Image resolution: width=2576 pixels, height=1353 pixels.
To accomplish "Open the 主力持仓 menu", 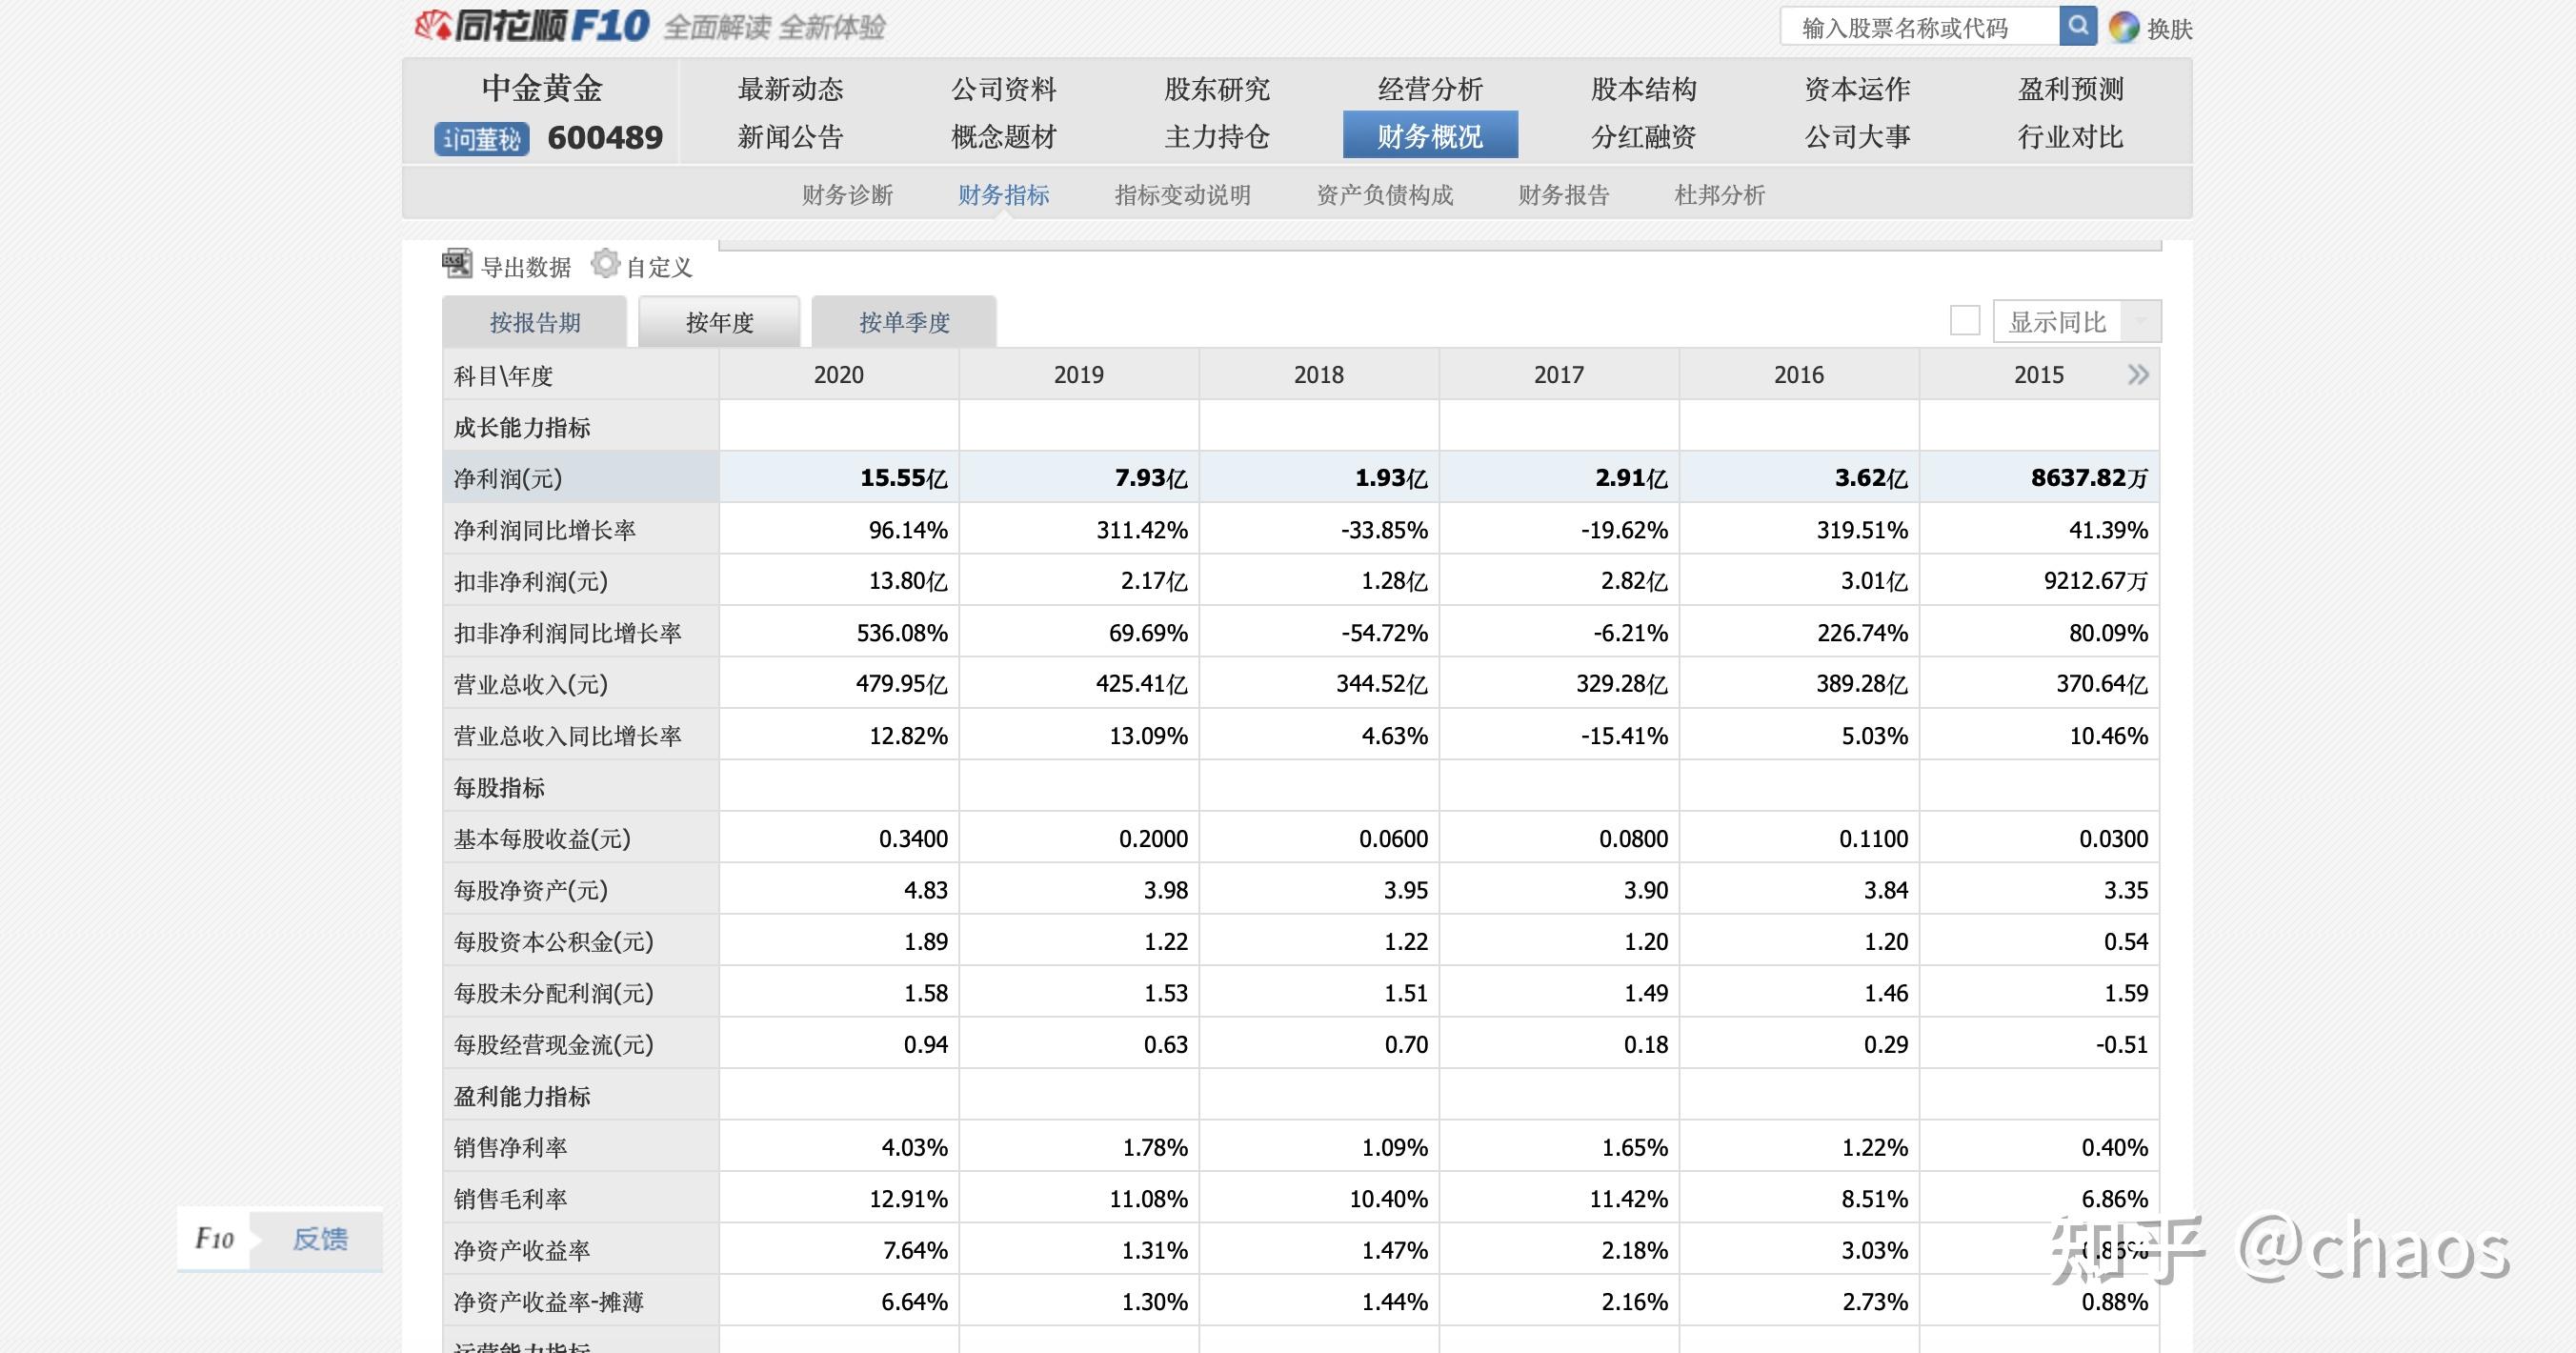I will [1217, 136].
